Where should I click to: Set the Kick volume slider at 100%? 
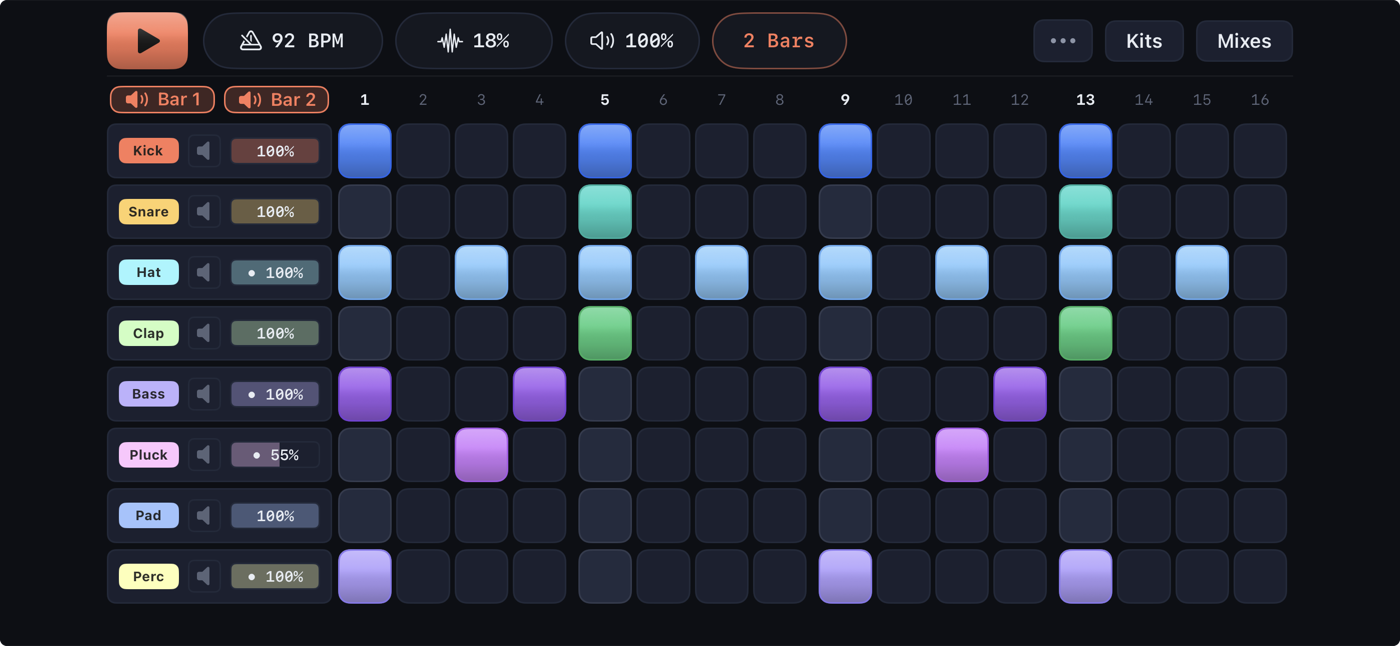[x=275, y=151]
